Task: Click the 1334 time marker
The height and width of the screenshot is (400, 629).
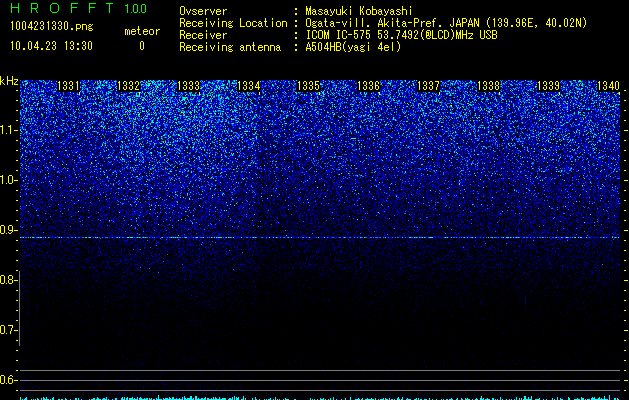Action: click(249, 86)
